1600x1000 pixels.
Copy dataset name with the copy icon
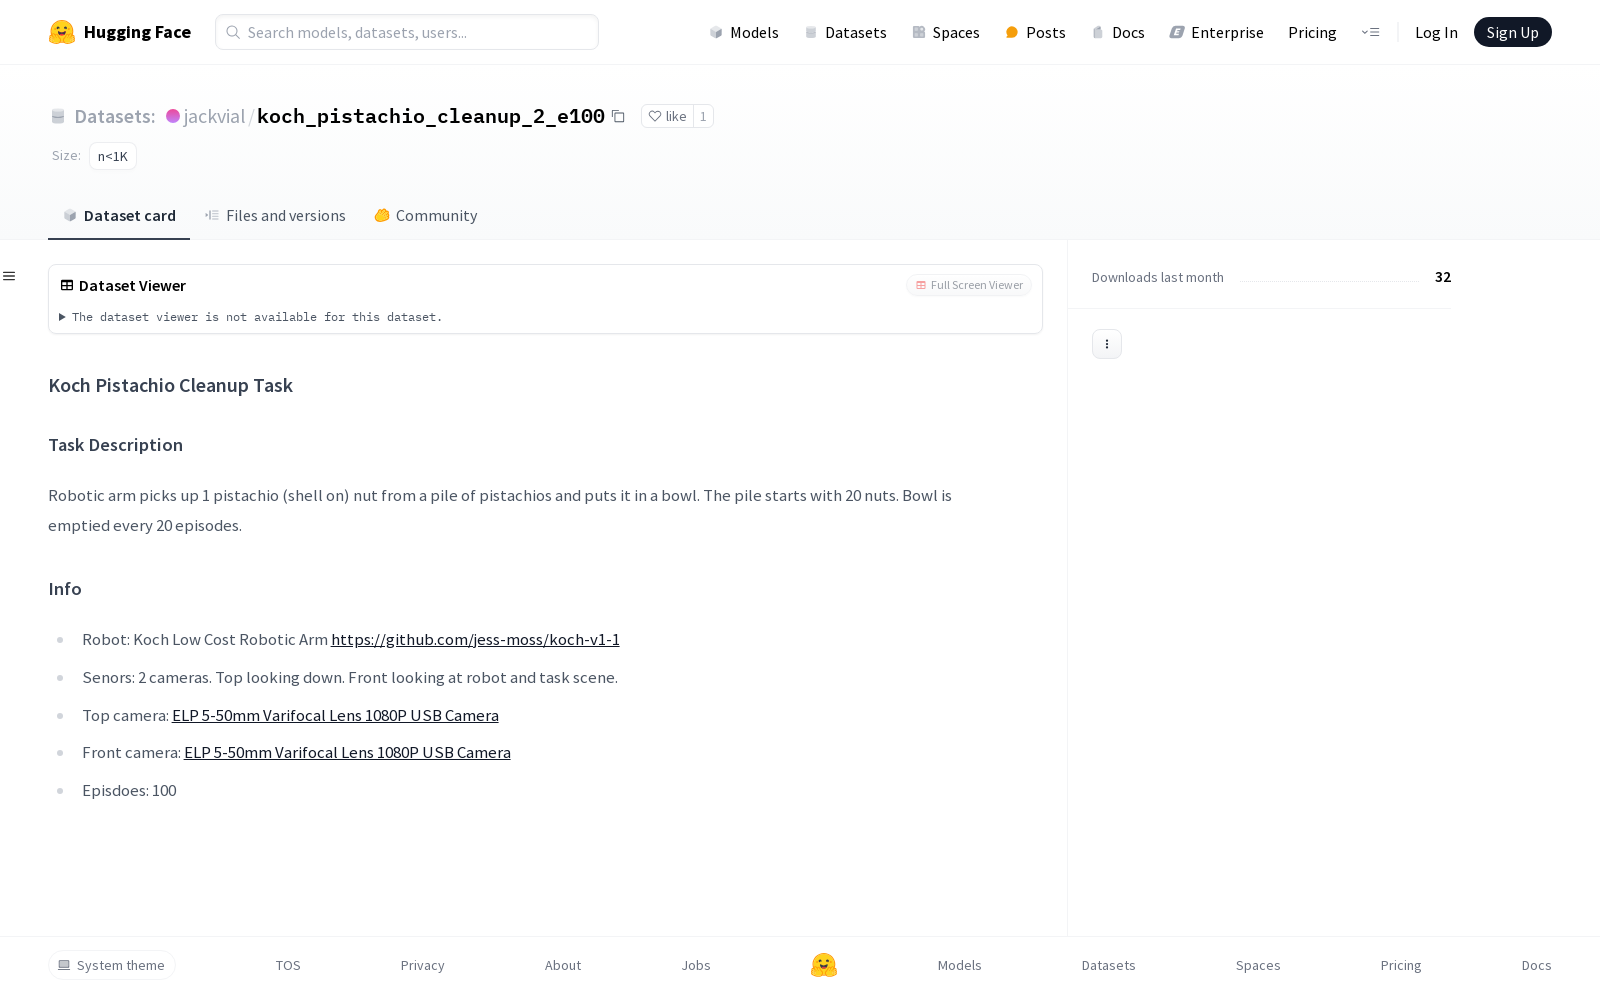[618, 117]
